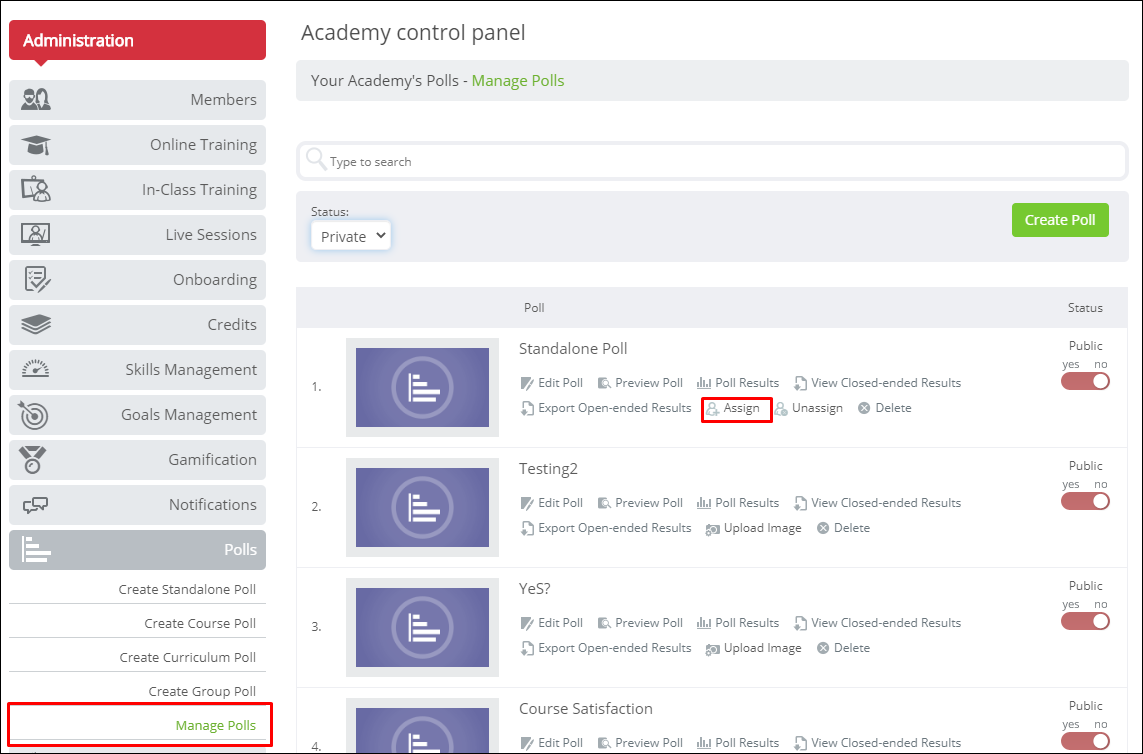
Task: Click the Credits stack icon
Action: (x=36, y=324)
